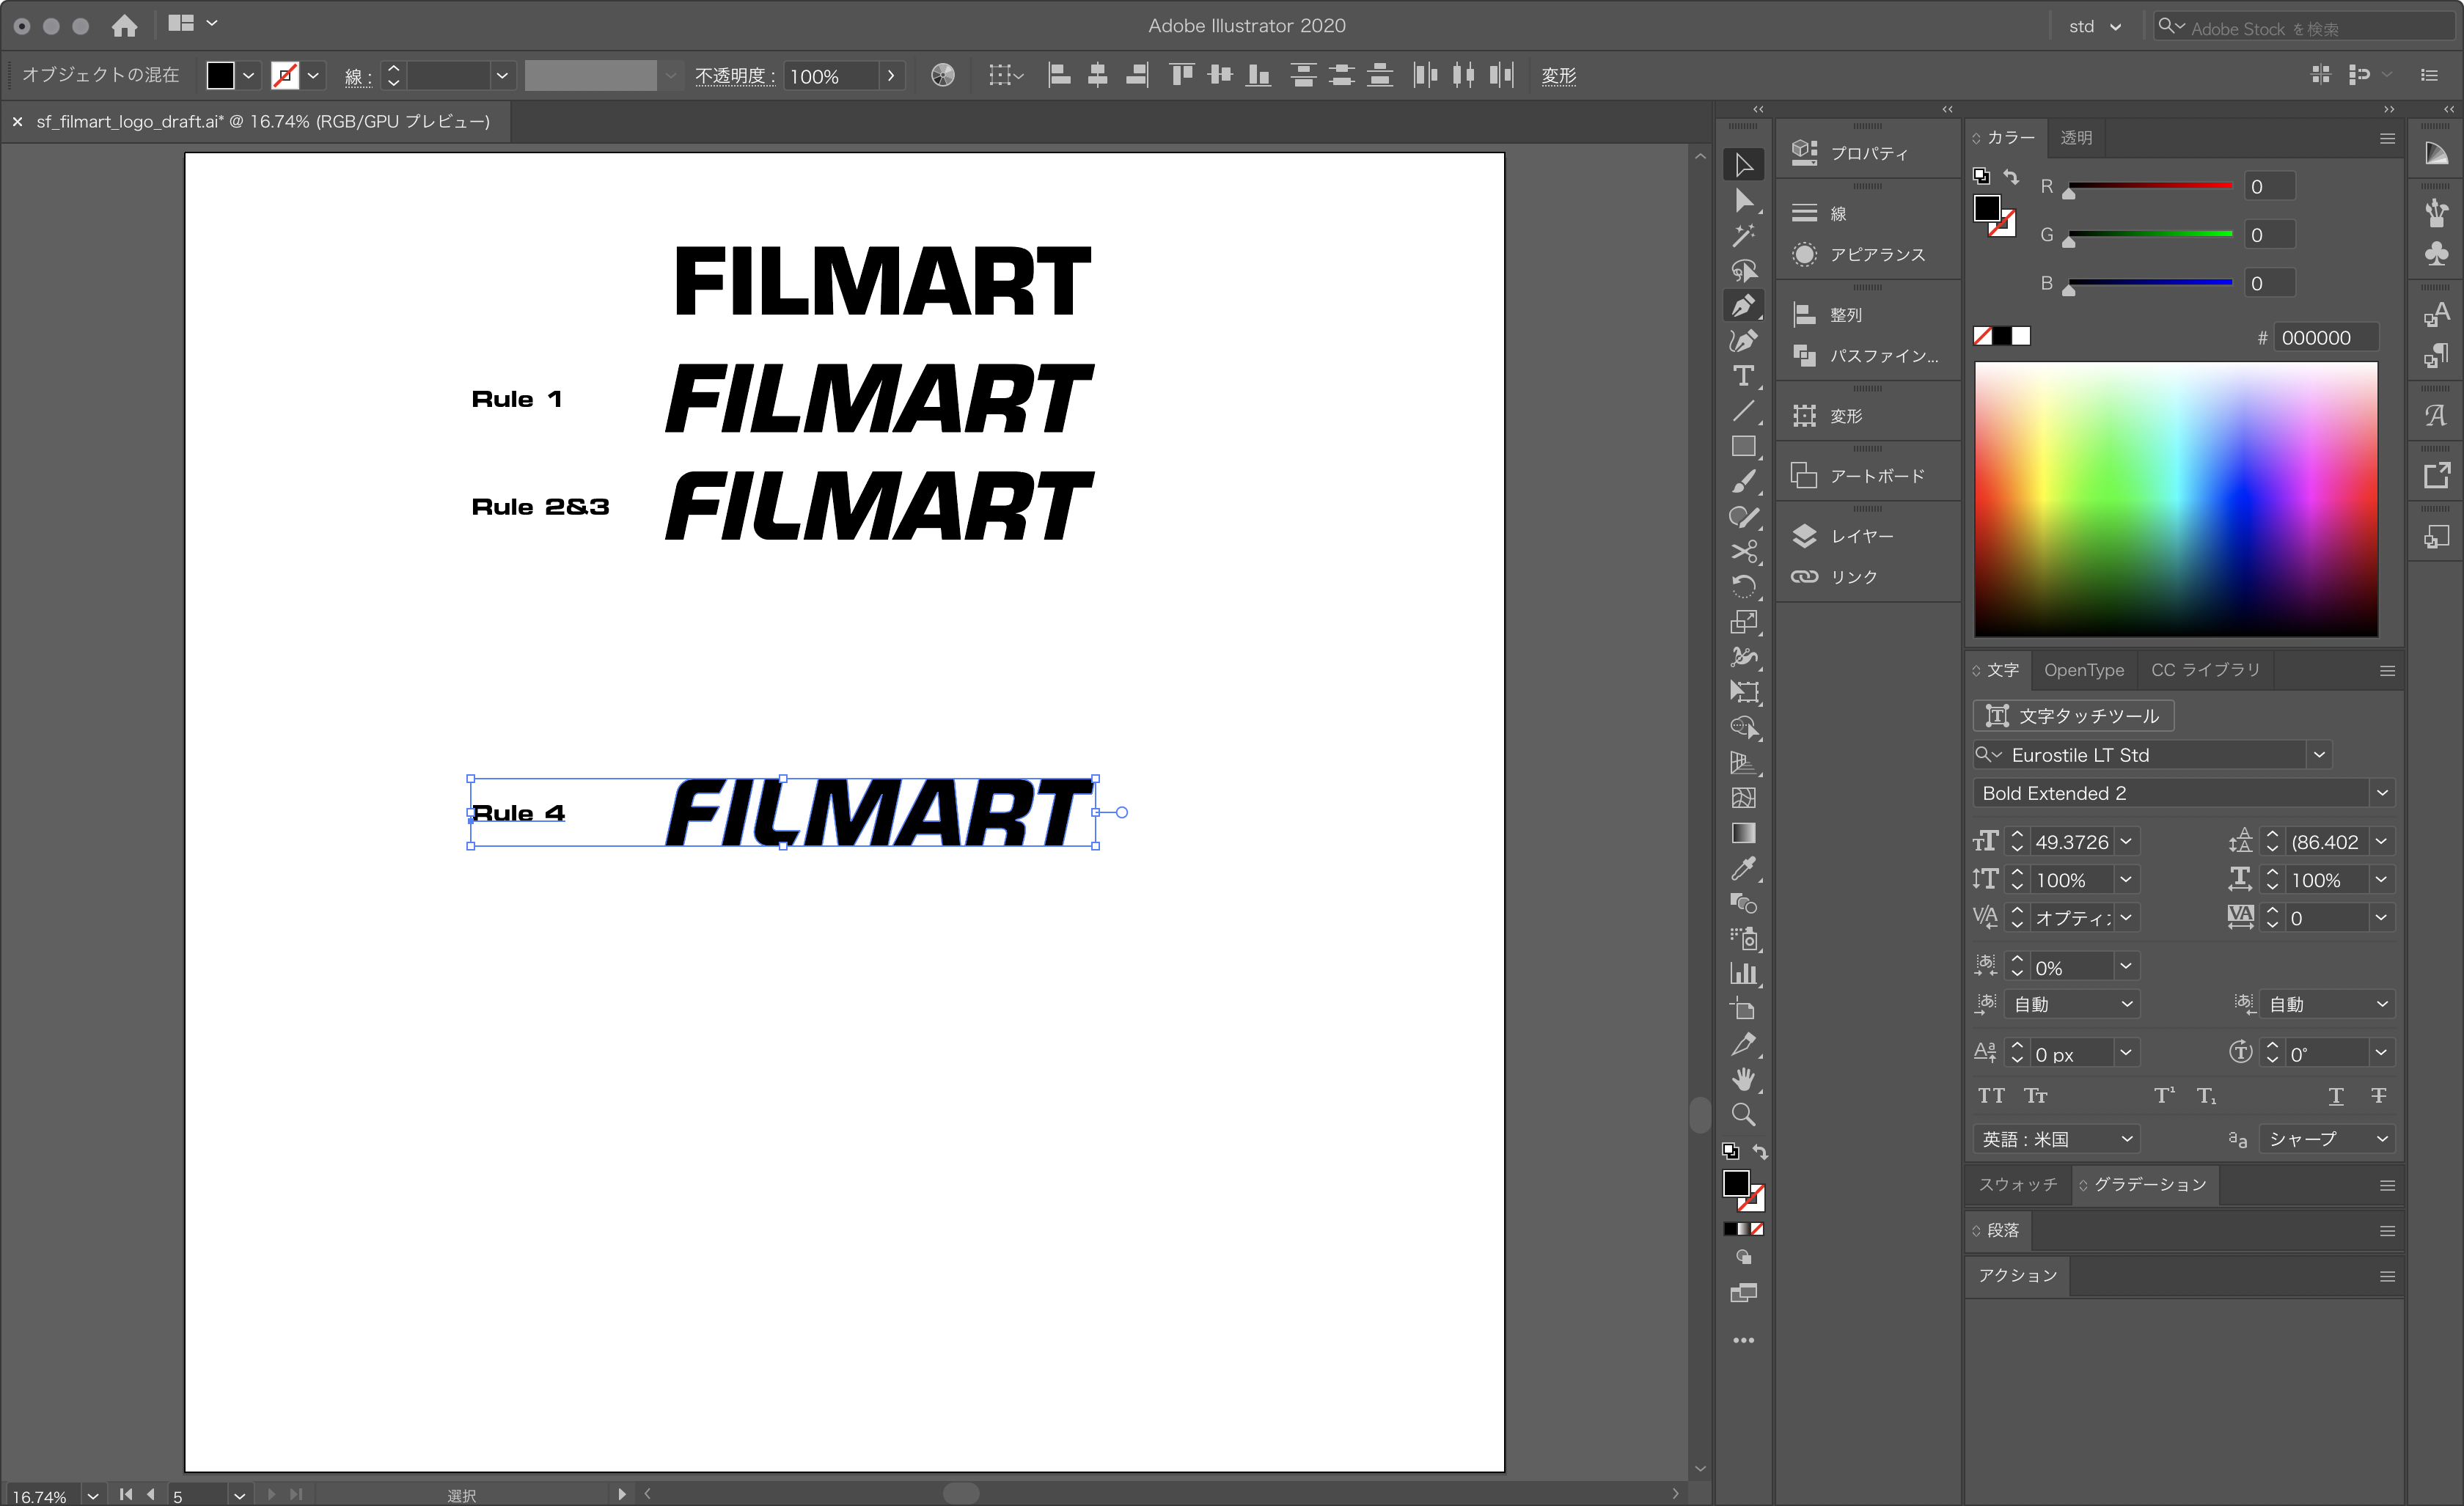The image size is (2464, 1506).
Task: Reset to default fill and stroke in toolbar
Action: click(x=1730, y=1152)
